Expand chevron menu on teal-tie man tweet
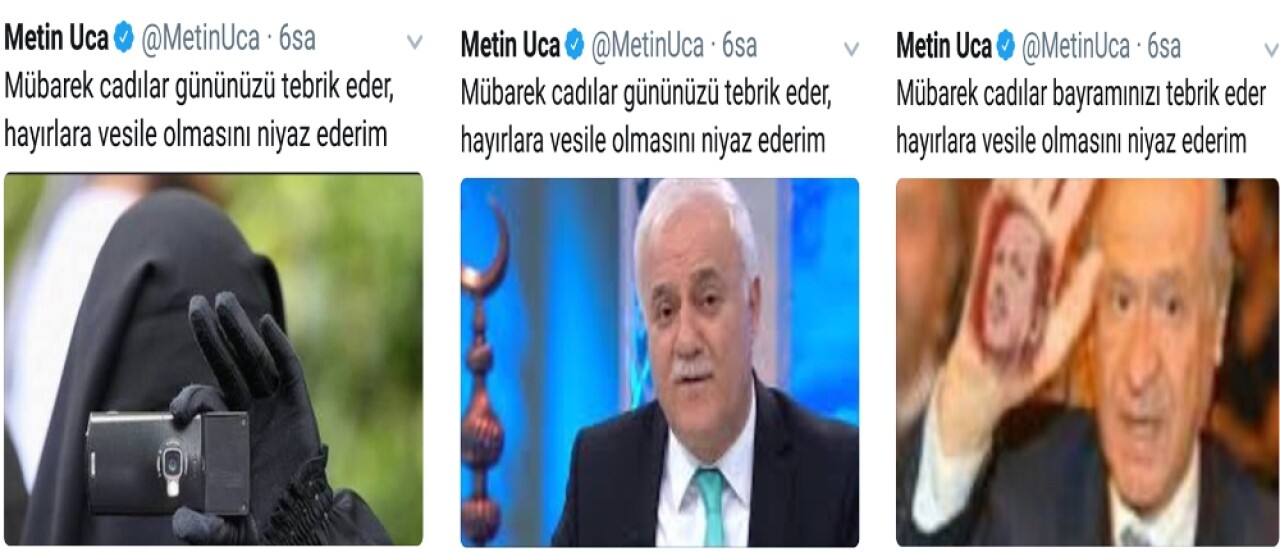This screenshot has height=552, width=1280. [x=851, y=47]
